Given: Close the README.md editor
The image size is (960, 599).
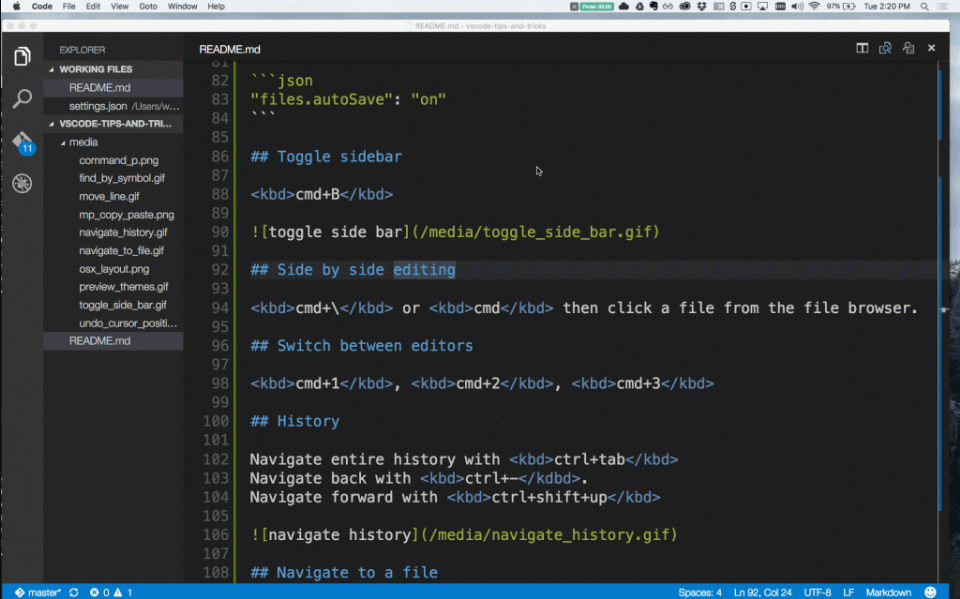Looking at the screenshot, I should coord(931,48).
